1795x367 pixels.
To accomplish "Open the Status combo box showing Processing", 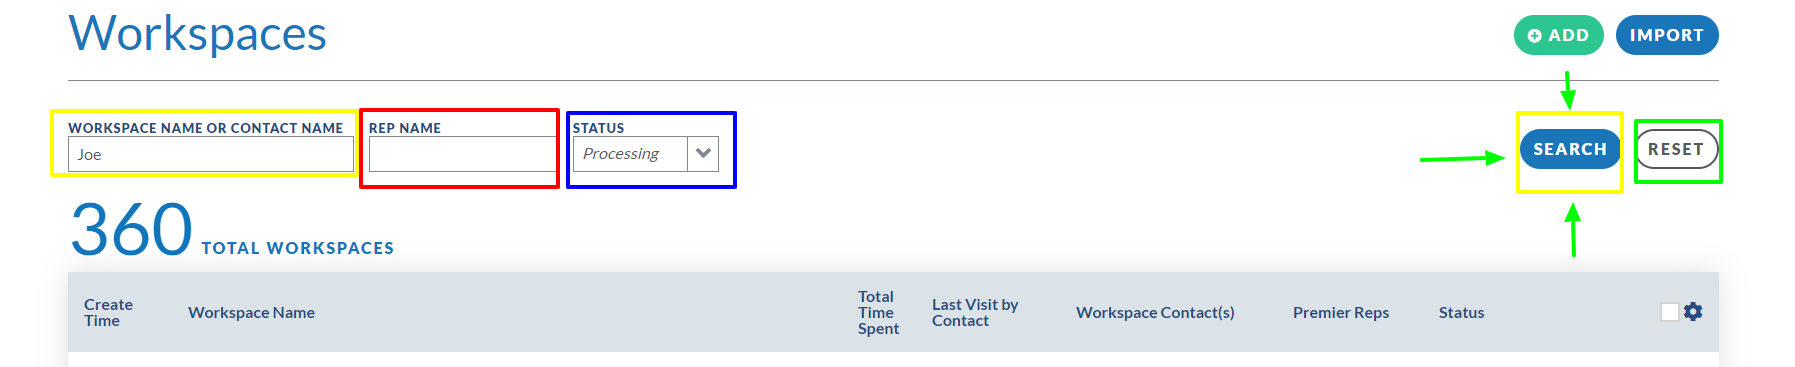I will pos(646,154).
